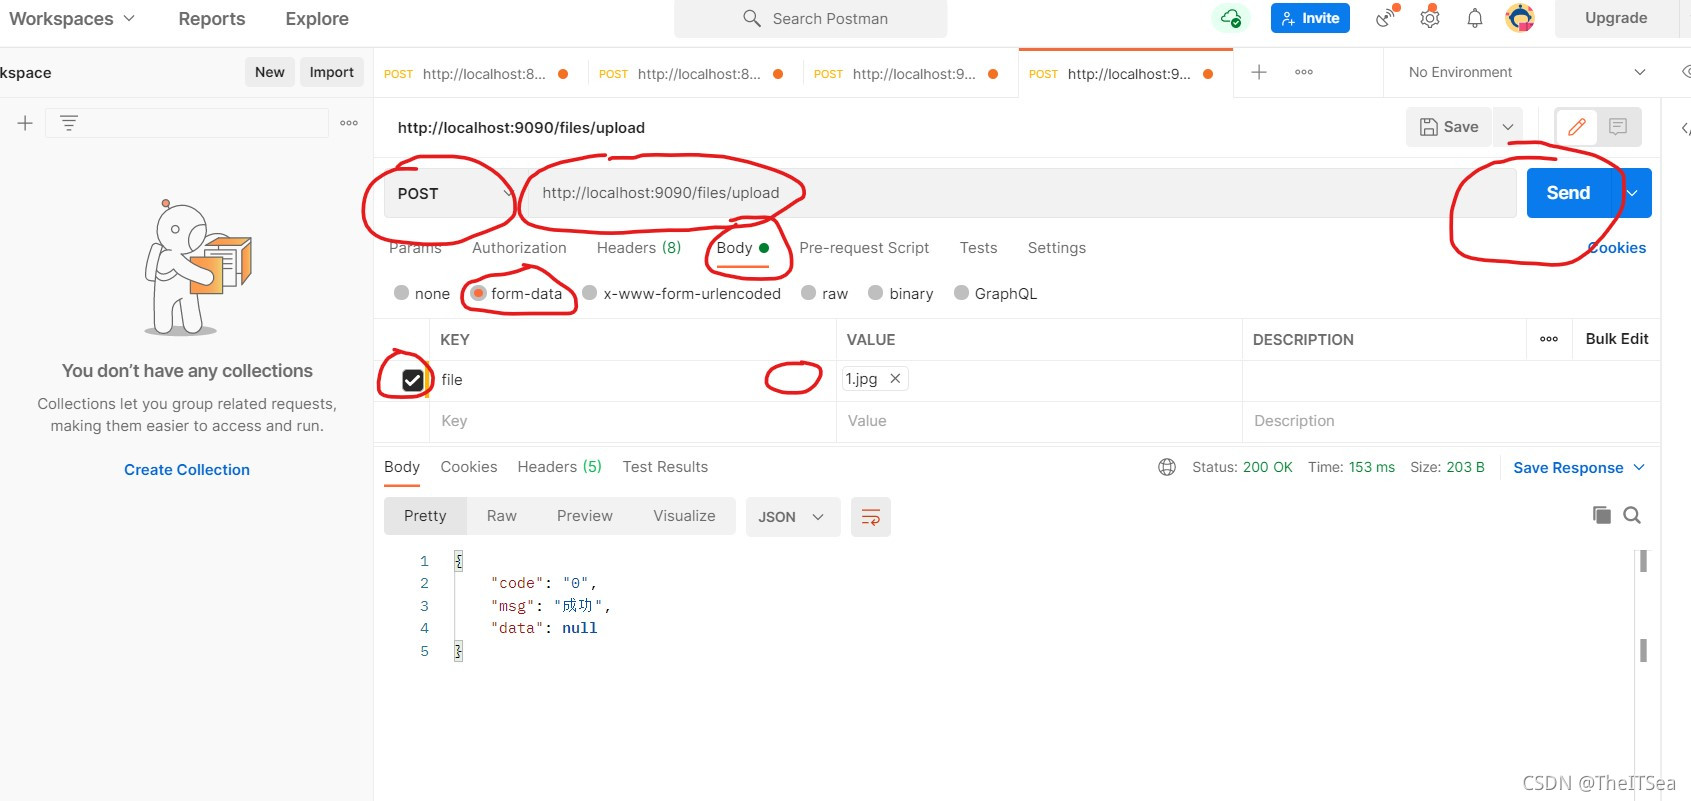Viewport: 1691px width, 801px height.
Task: Click the New button in sidebar
Action: (270, 72)
